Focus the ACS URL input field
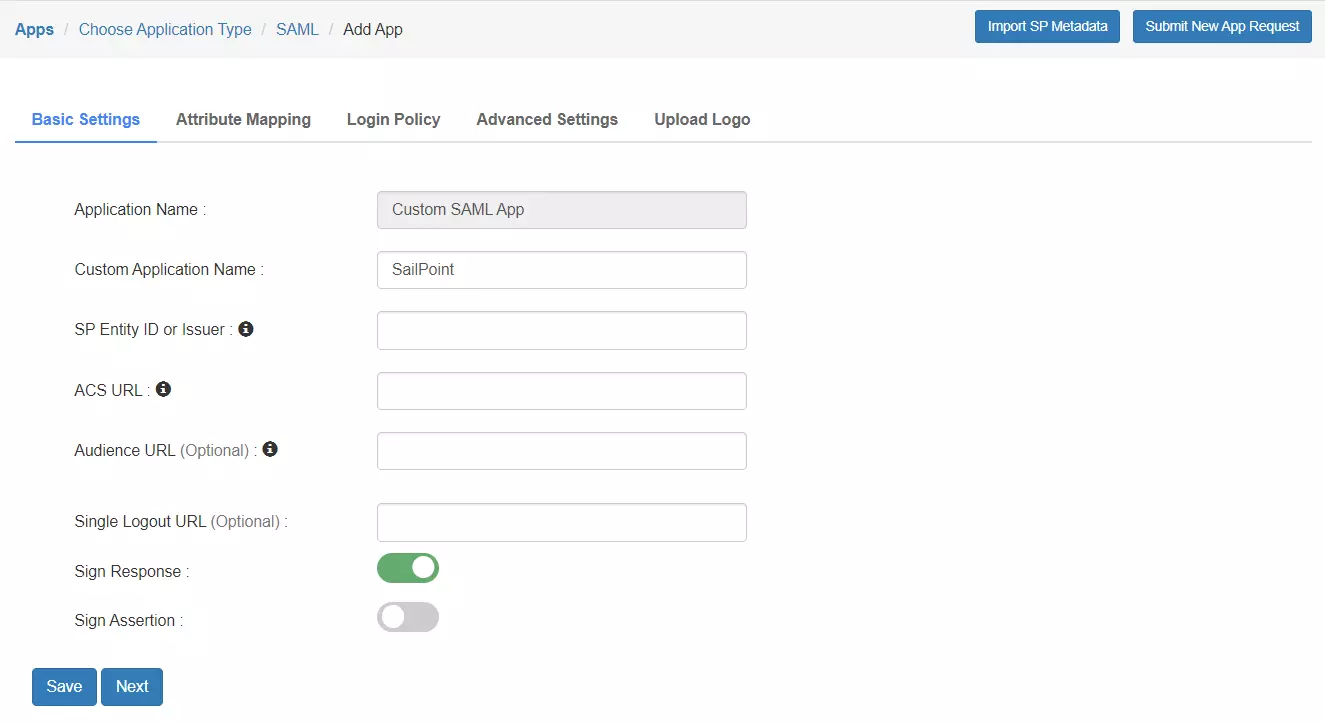This screenshot has width=1325, height=723. pyautogui.click(x=561, y=390)
